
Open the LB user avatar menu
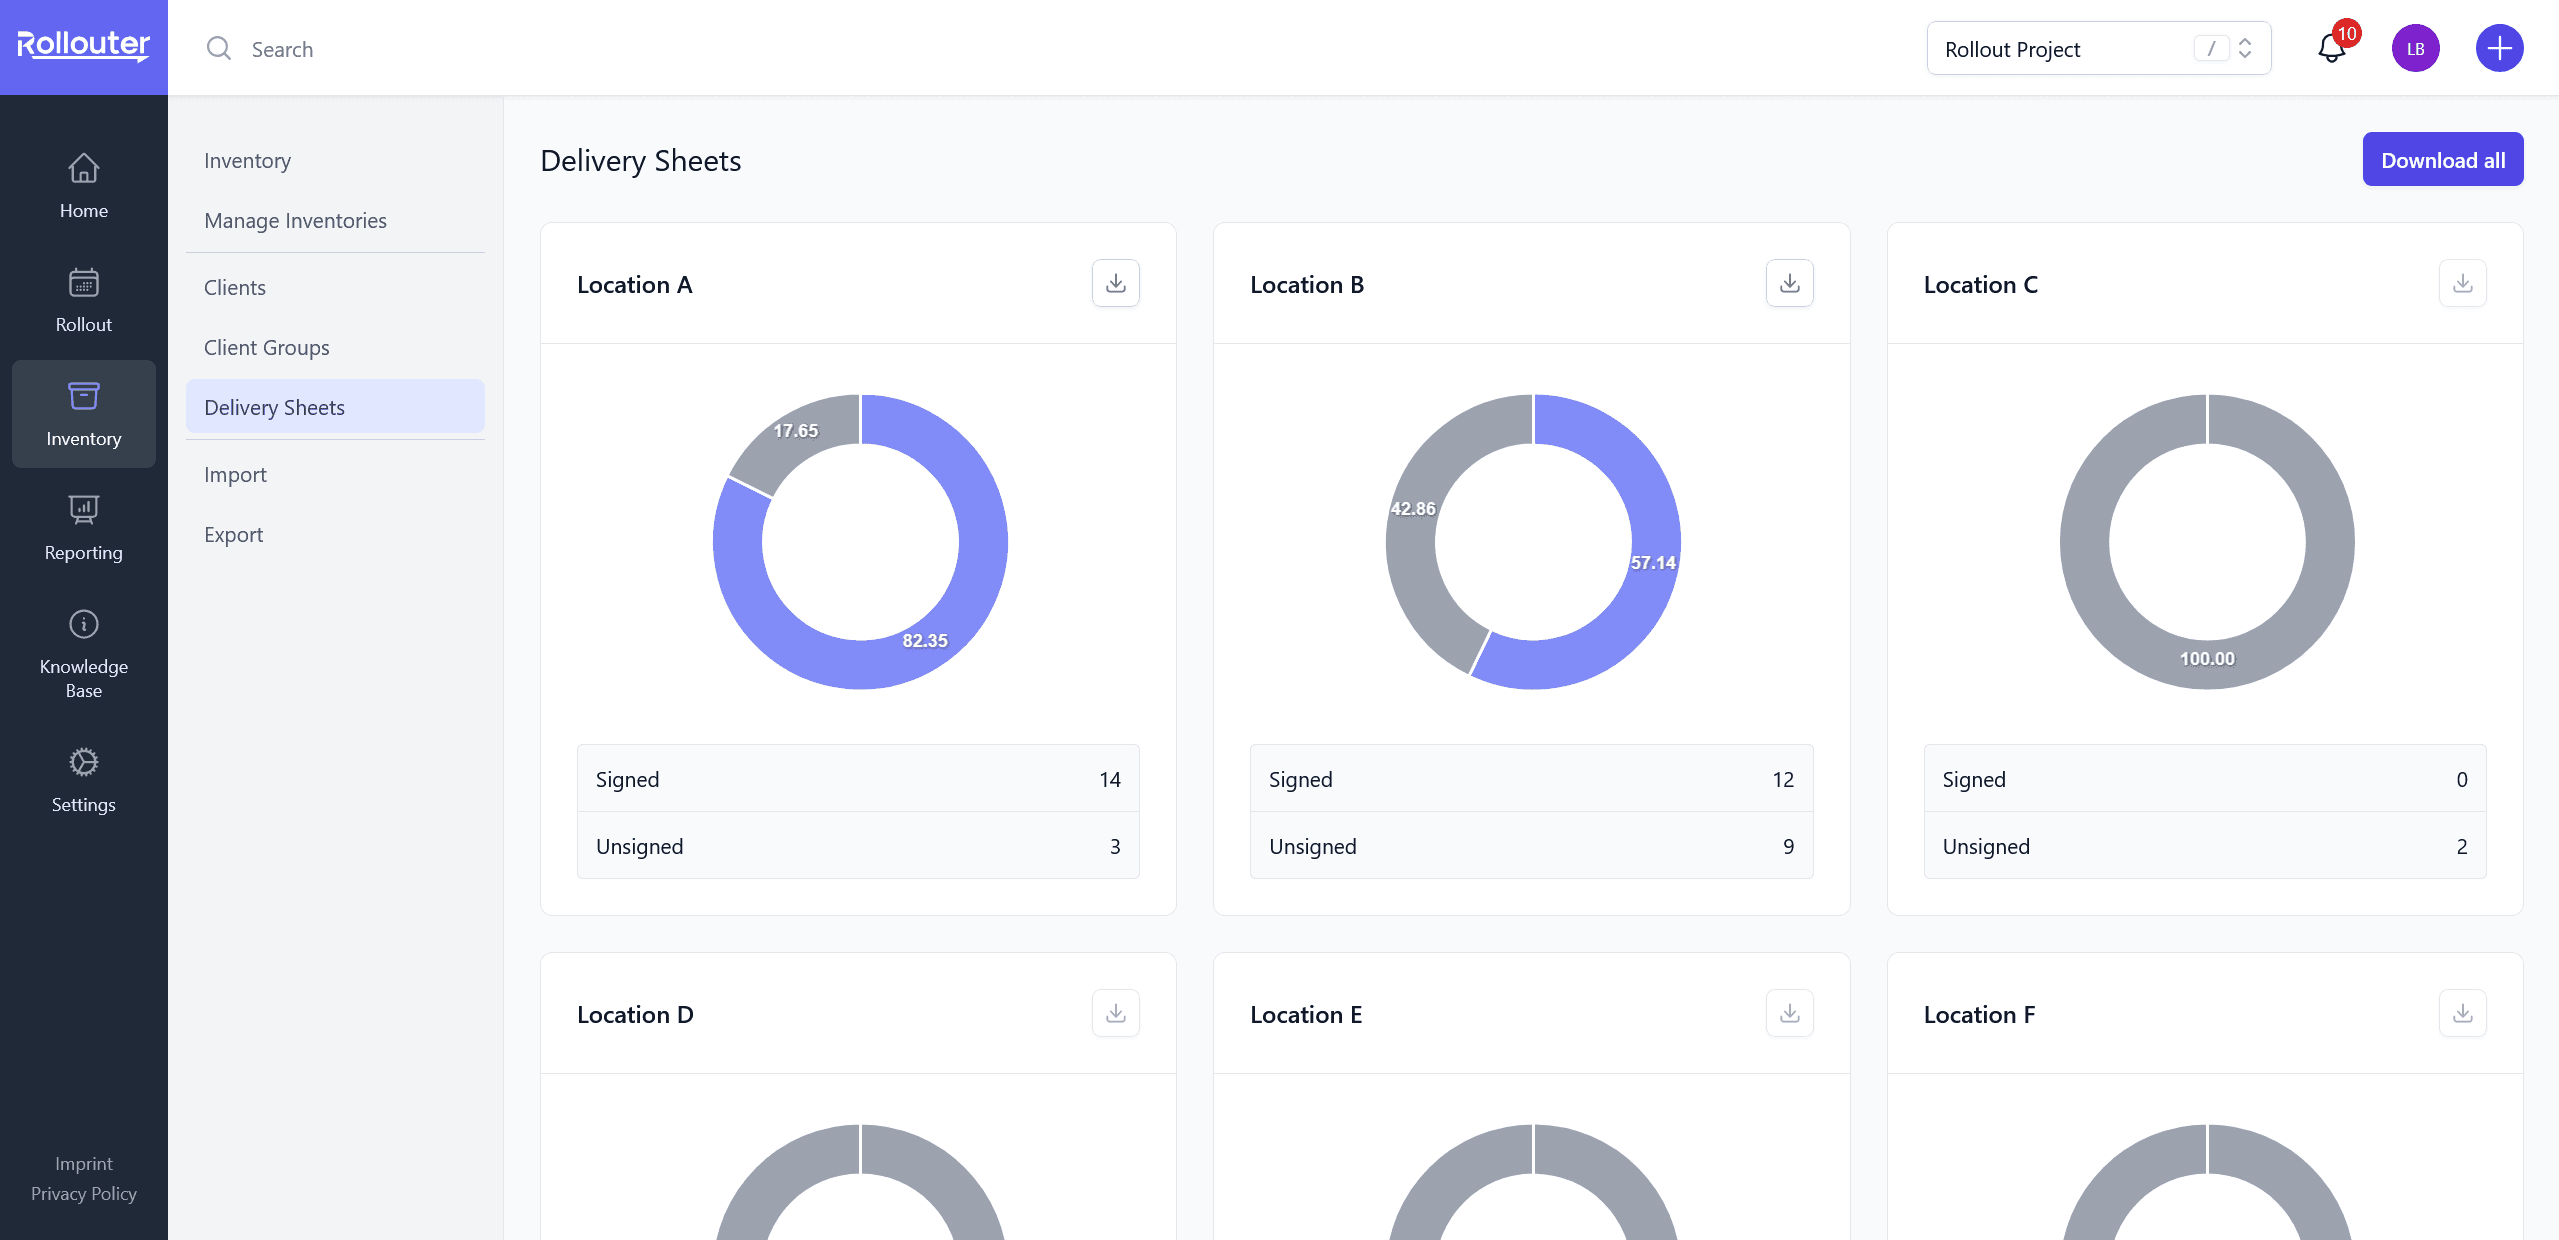[x=2415, y=48]
